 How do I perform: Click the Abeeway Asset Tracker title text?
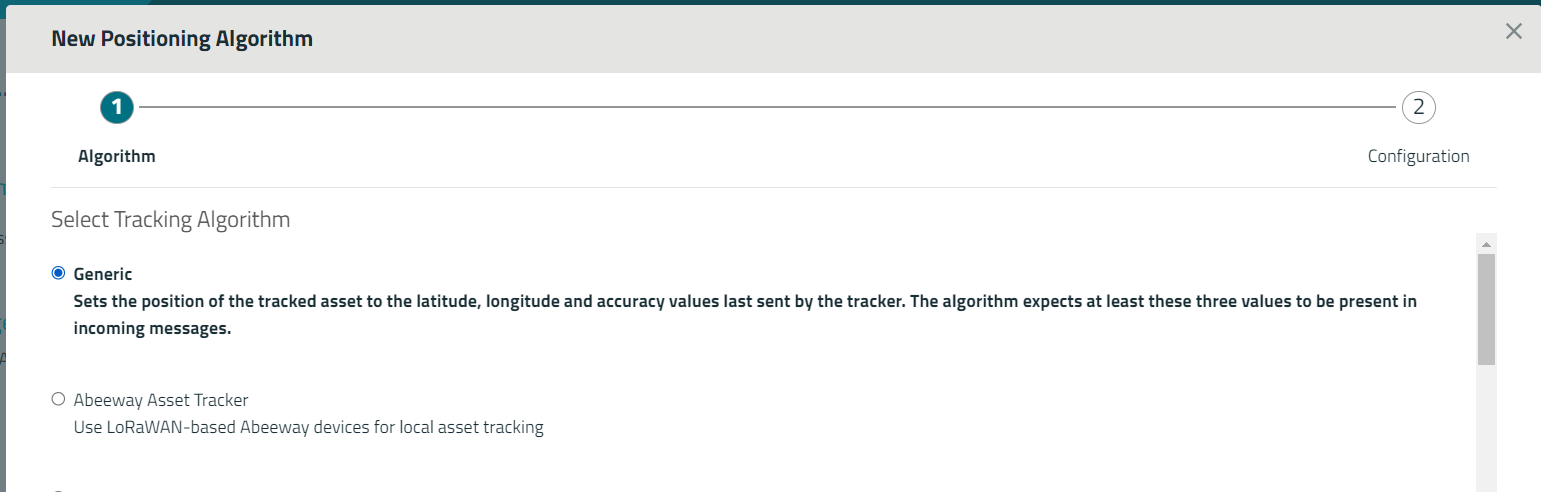point(161,400)
